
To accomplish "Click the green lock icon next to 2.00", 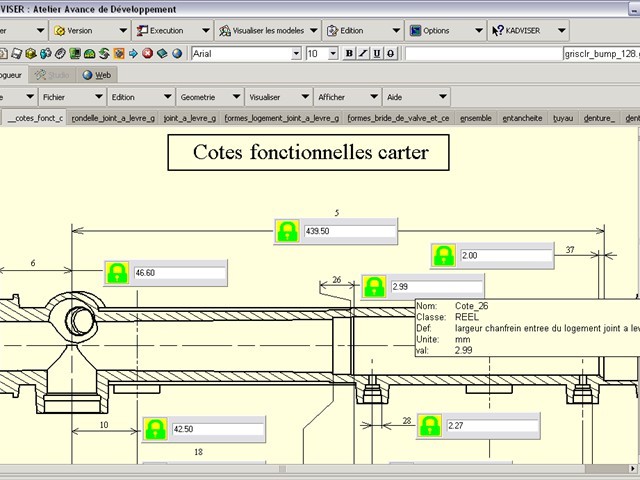I will coord(444,256).
